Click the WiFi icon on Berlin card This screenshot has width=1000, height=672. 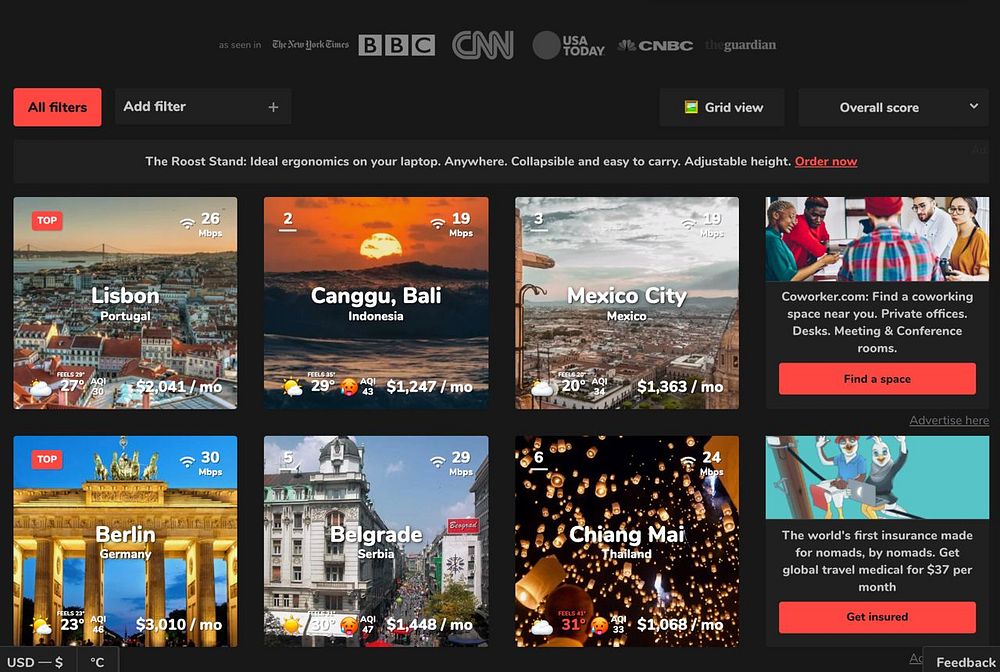187,462
